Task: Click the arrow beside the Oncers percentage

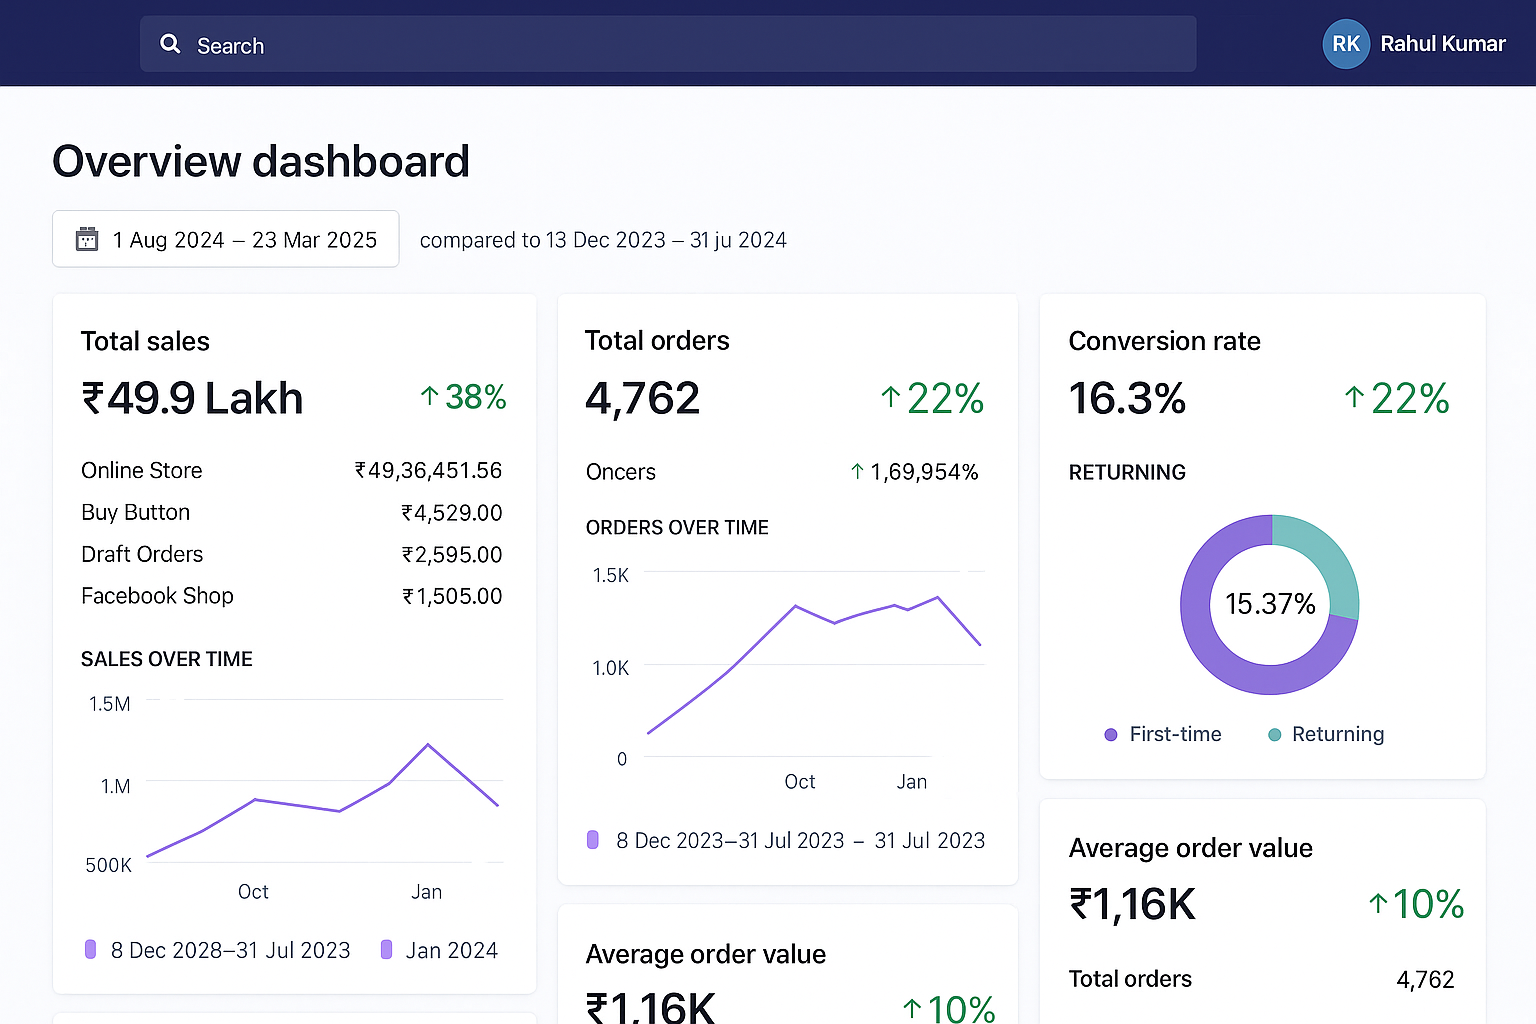Action: (x=856, y=471)
